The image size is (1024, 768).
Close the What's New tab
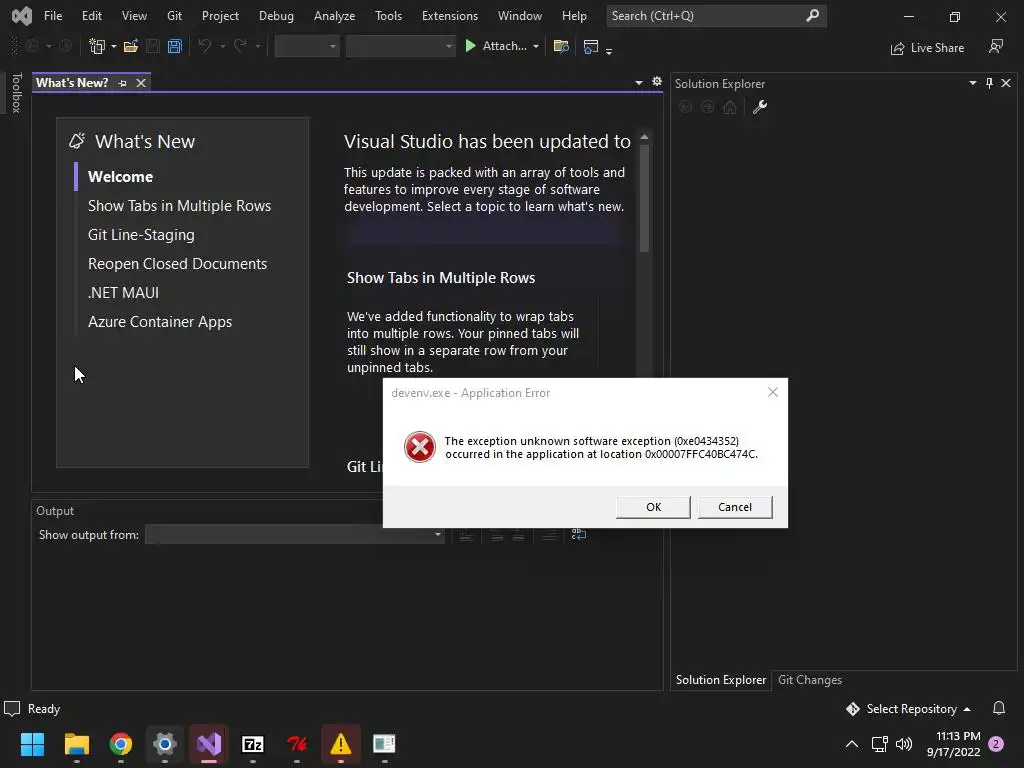point(140,83)
